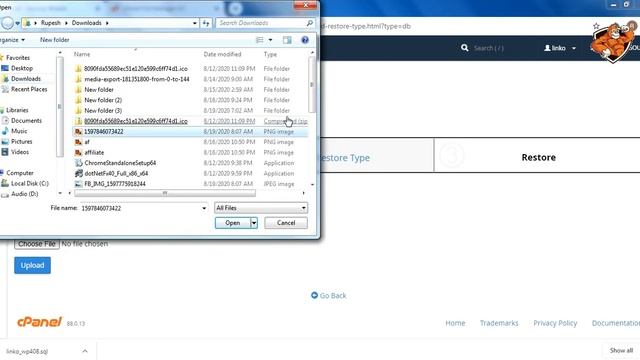The height and width of the screenshot is (360, 640).
Task: Select Audio (D:) drive
Action: [24, 194]
